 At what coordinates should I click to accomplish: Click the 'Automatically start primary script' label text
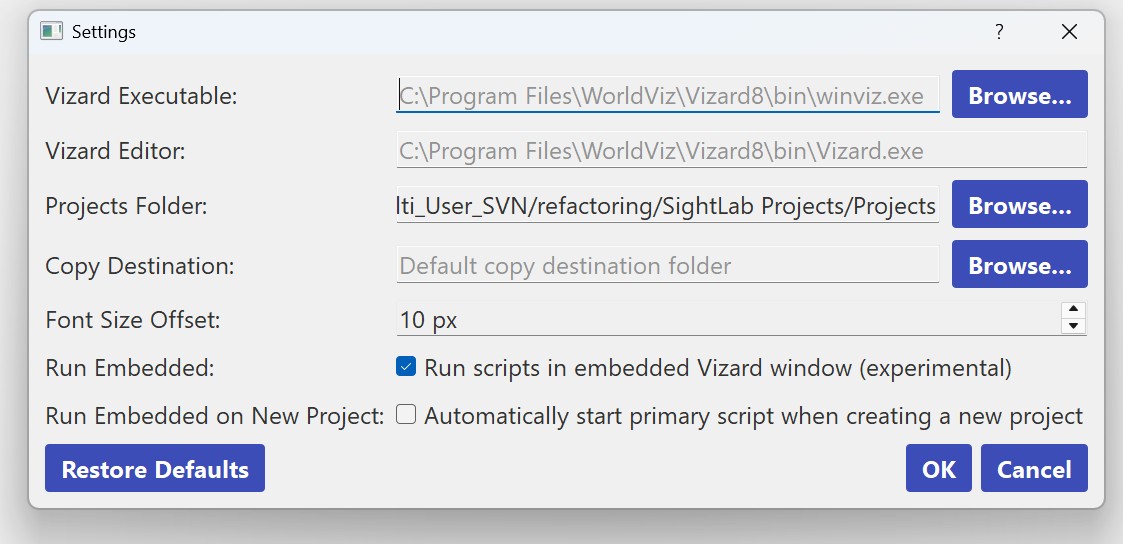click(x=753, y=415)
